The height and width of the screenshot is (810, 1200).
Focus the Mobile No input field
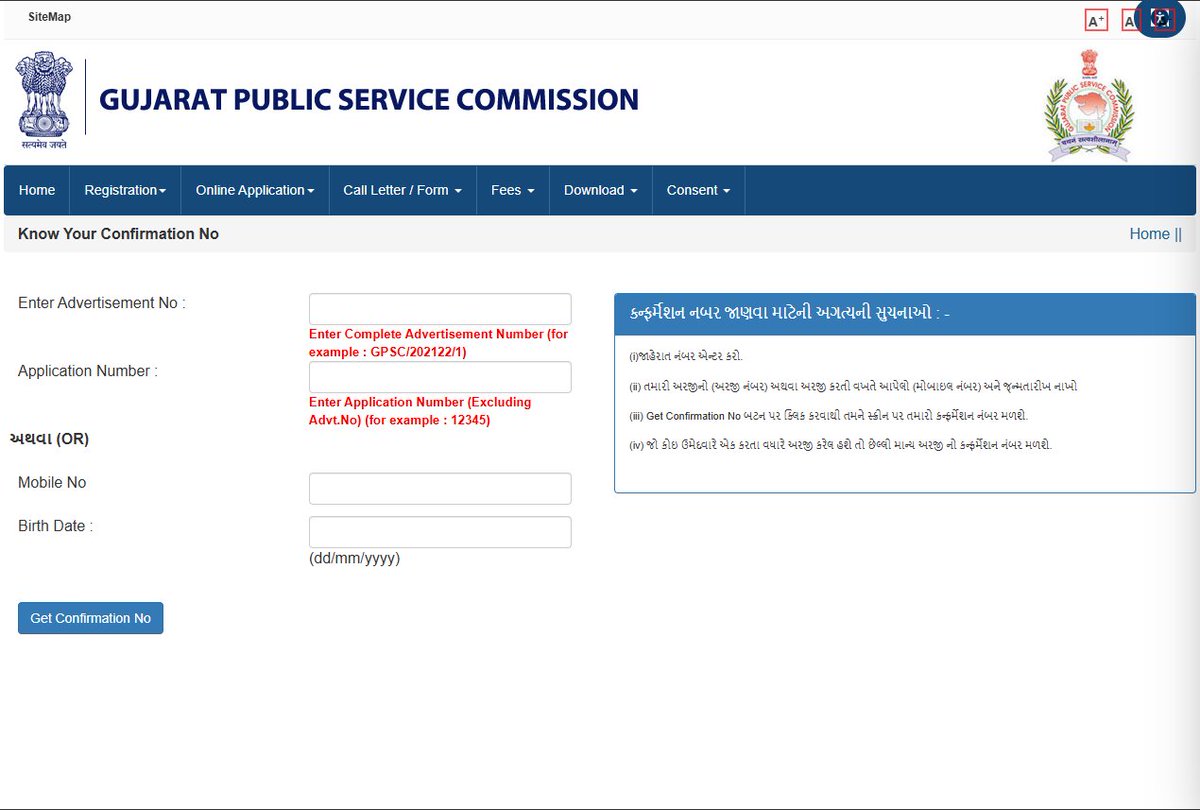click(x=440, y=489)
